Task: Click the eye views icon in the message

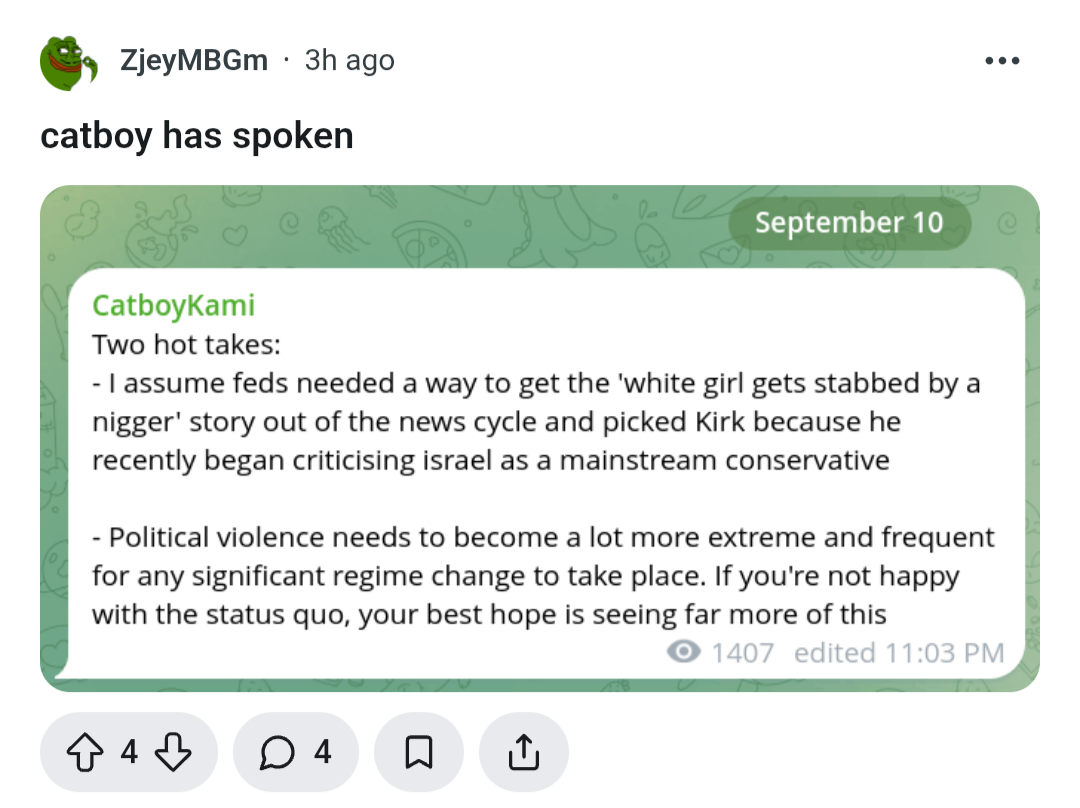Action: pos(683,651)
